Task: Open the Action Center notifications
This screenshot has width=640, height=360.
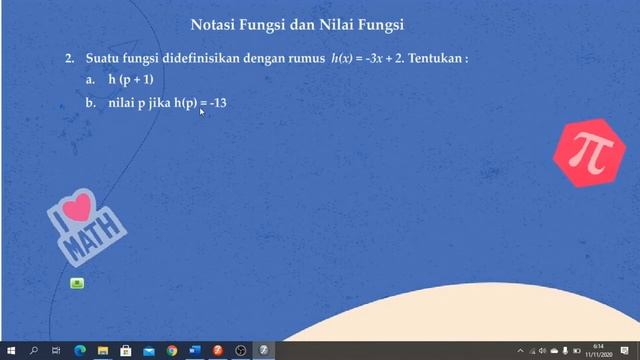Action: coord(624,351)
